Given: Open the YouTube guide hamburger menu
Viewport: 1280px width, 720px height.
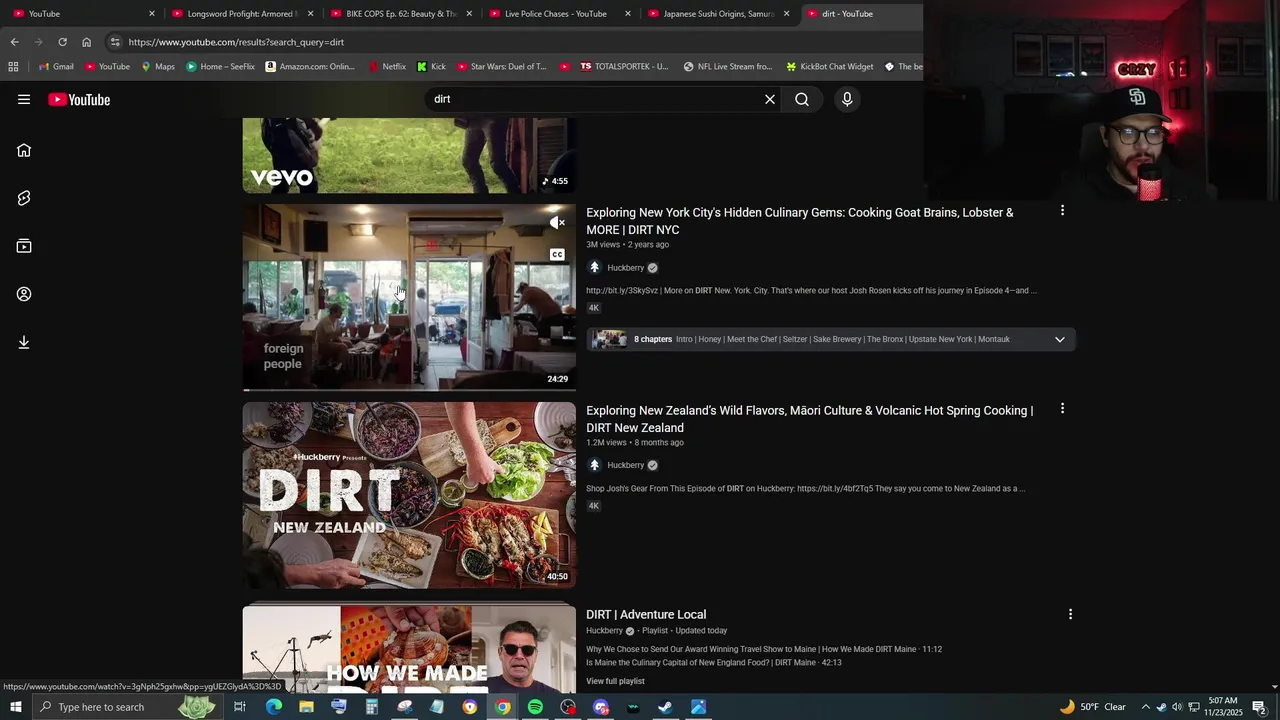Looking at the screenshot, I should pos(24,99).
